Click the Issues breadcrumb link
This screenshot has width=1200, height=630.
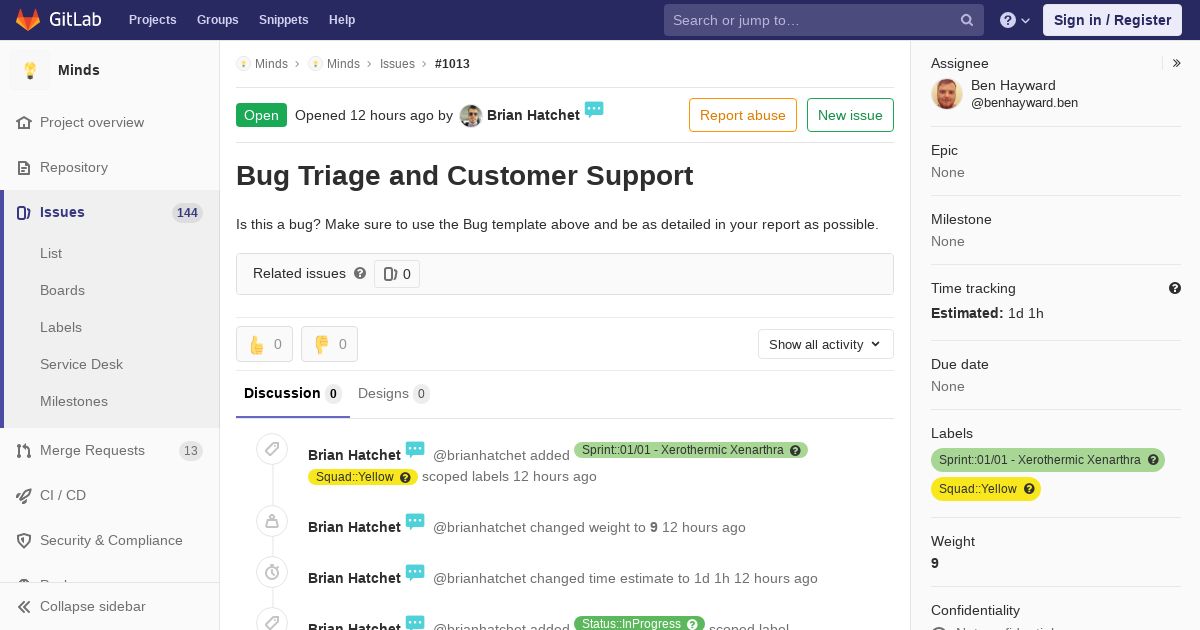tap(397, 63)
